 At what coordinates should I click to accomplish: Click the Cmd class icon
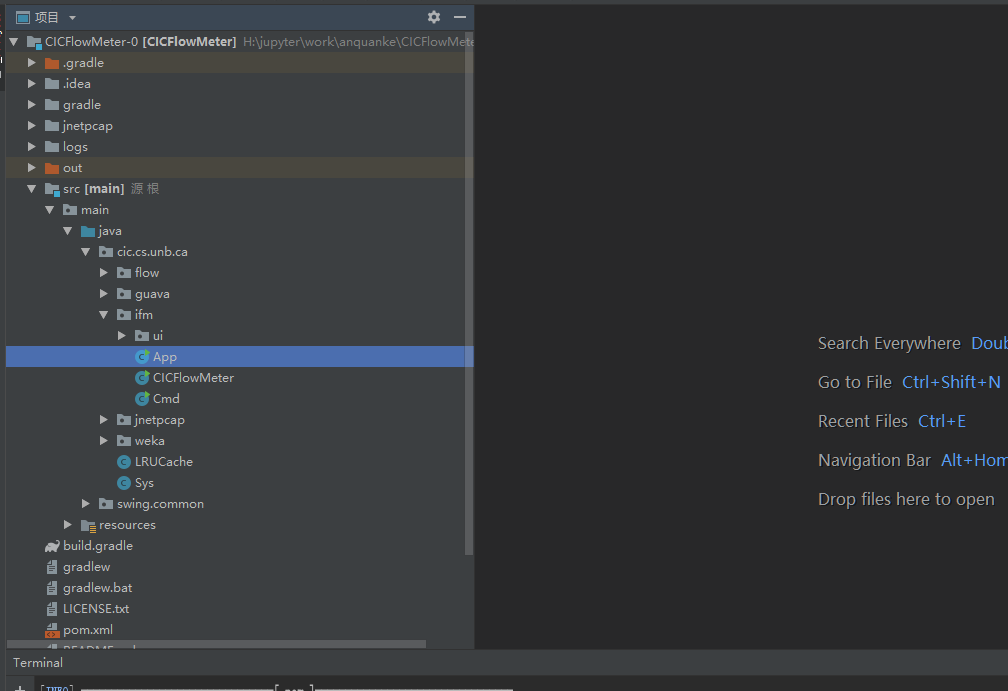click(x=142, y=399)
